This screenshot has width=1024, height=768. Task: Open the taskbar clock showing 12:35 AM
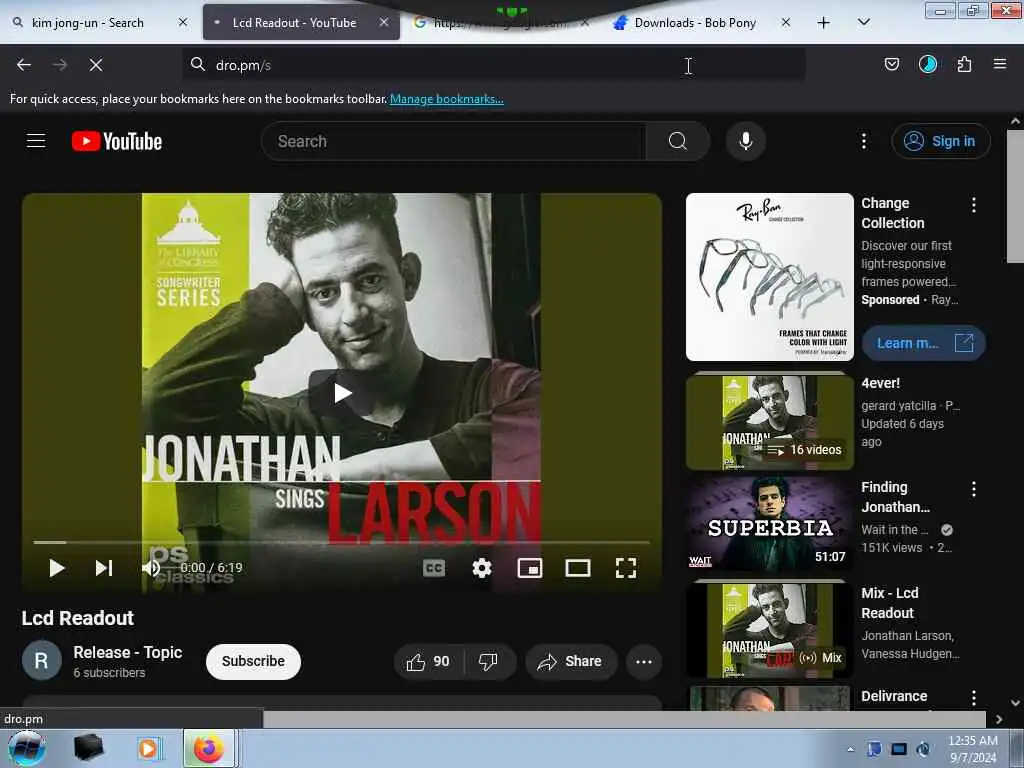click(972, 749)
